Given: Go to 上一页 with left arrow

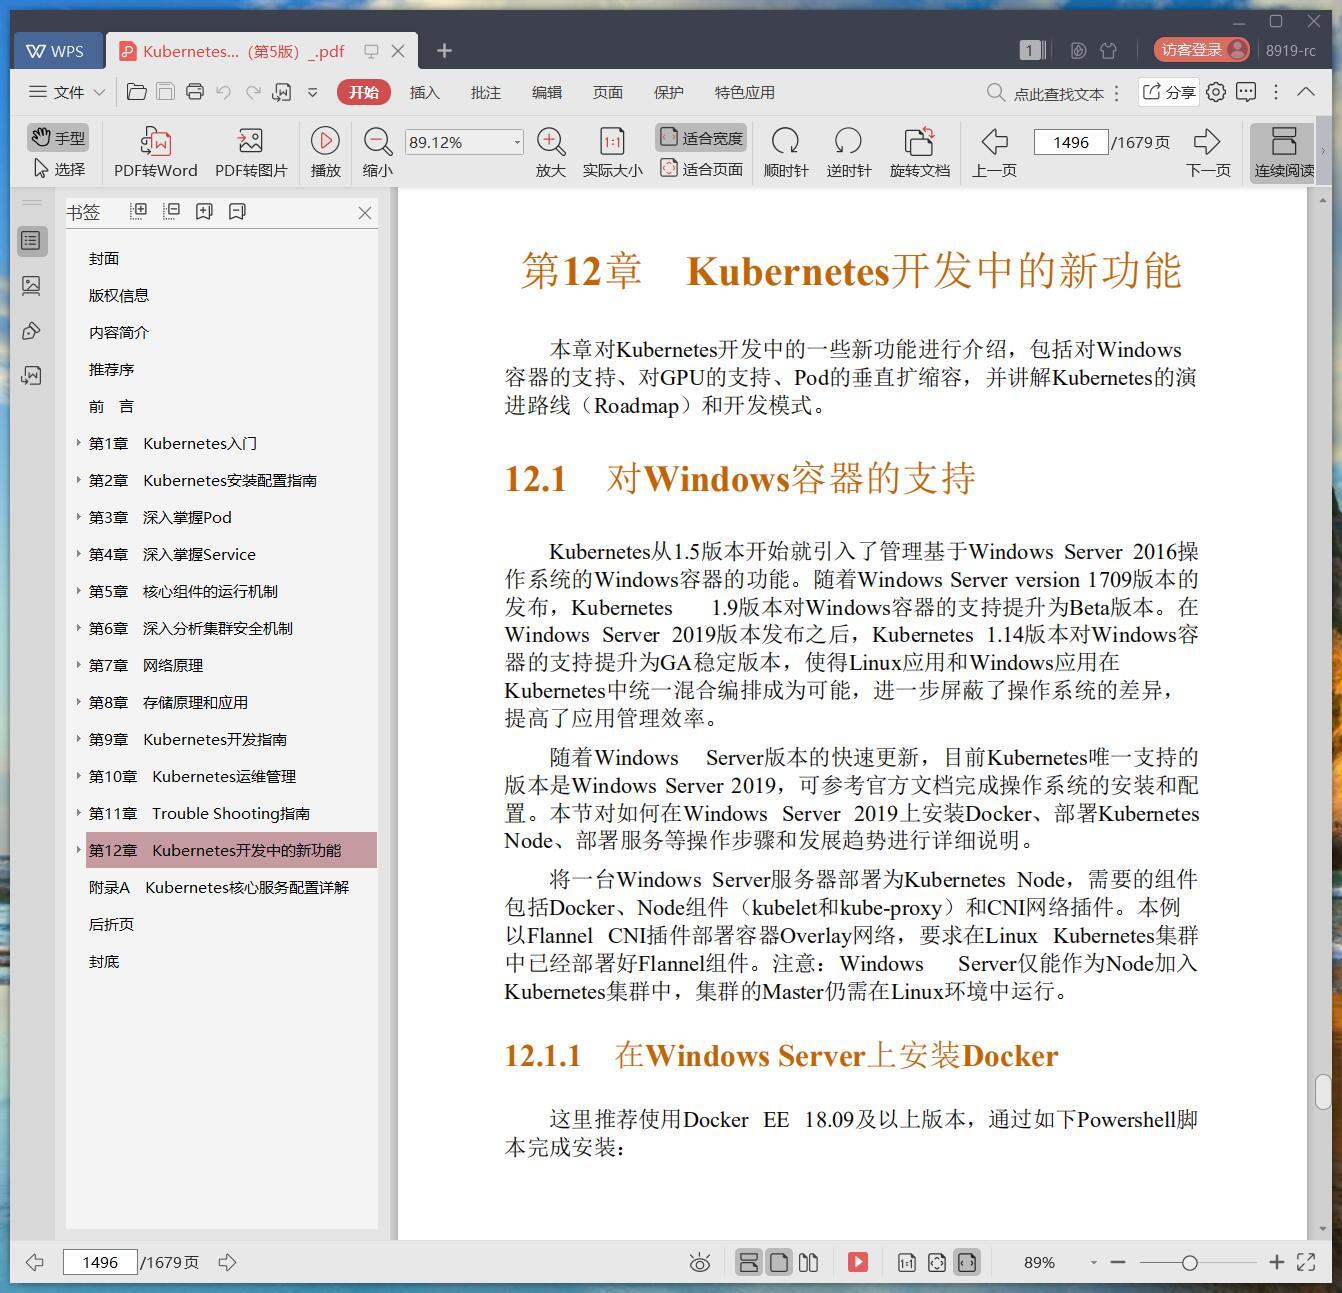Looking at the screenshot, I should [x=994, y=152].
